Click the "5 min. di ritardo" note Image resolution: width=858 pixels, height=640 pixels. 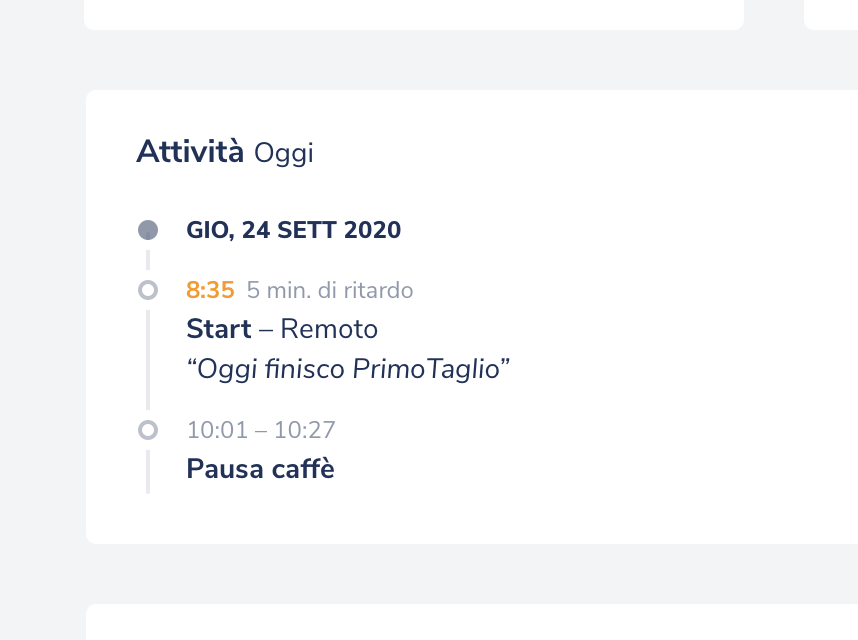[x=330, y=290]
